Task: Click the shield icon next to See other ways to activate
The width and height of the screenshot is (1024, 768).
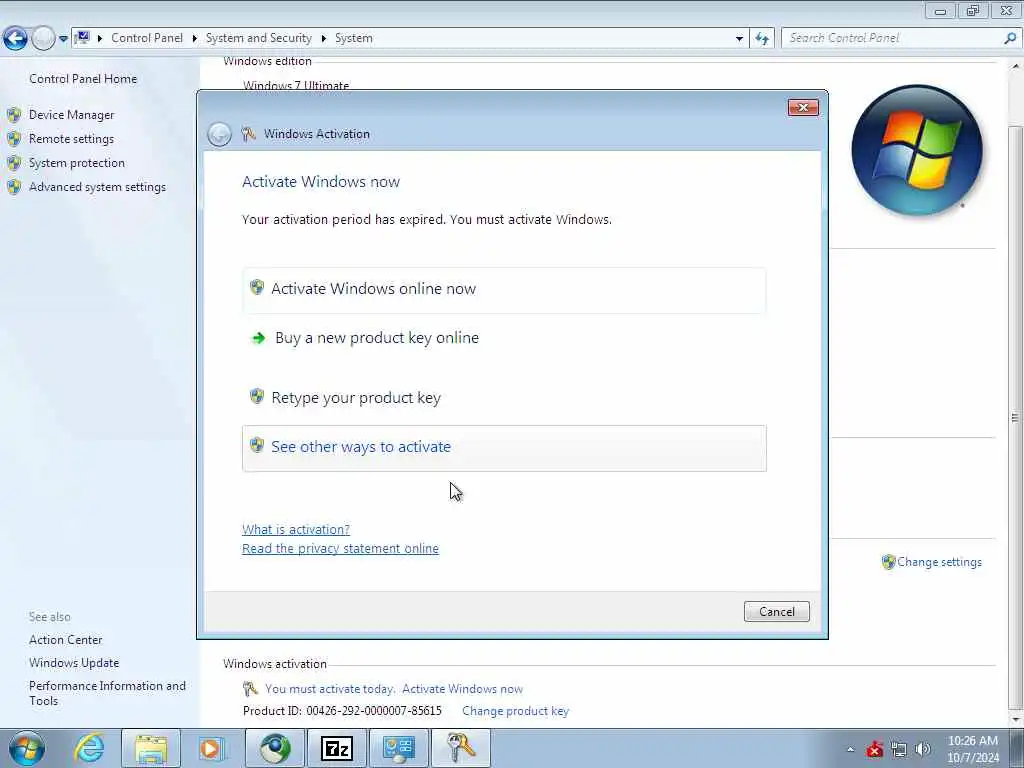Action: (257, 445)
